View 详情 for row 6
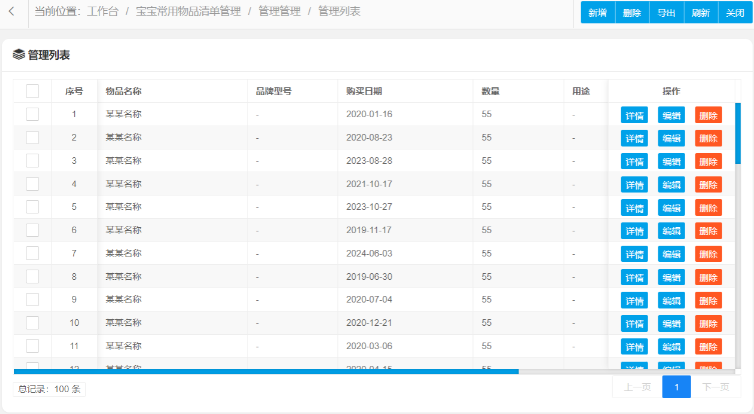This screenshot has height=414, width=754. (x=634, y=231)
